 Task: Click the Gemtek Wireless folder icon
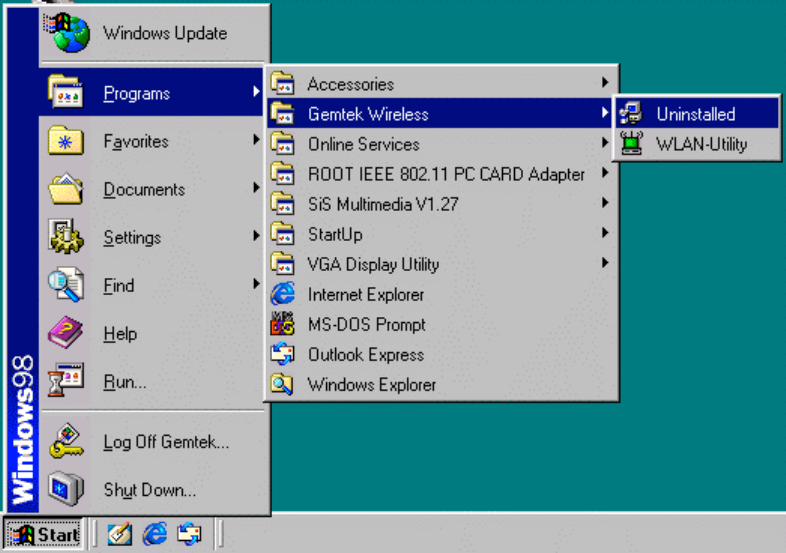click(283, 113)
